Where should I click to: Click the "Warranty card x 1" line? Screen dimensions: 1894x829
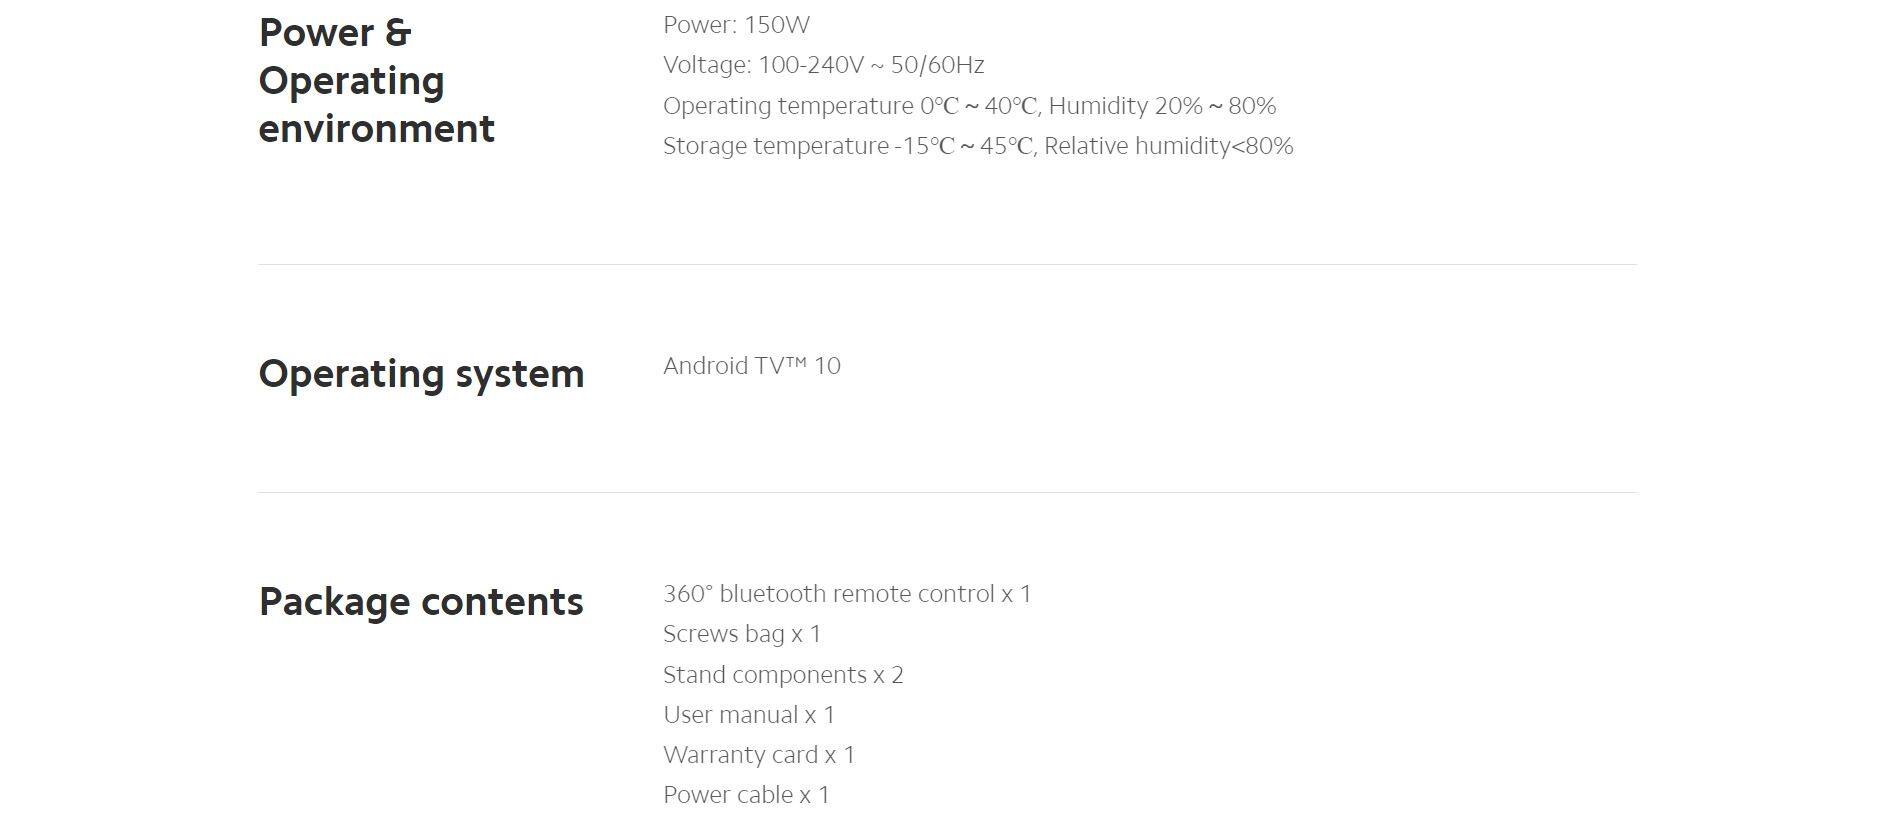(758, 755)
